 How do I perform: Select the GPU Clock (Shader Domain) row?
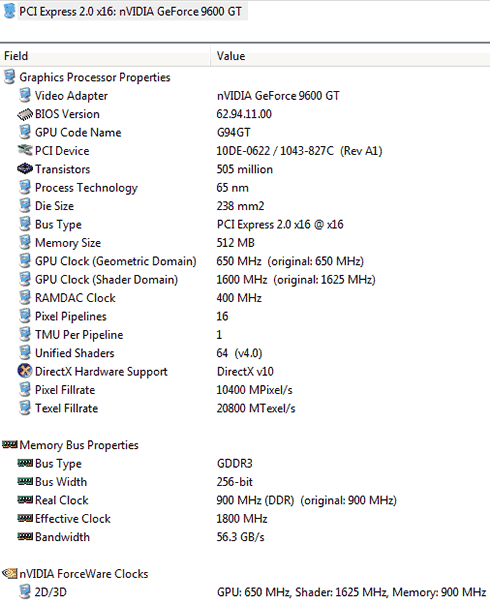[245, 279]
